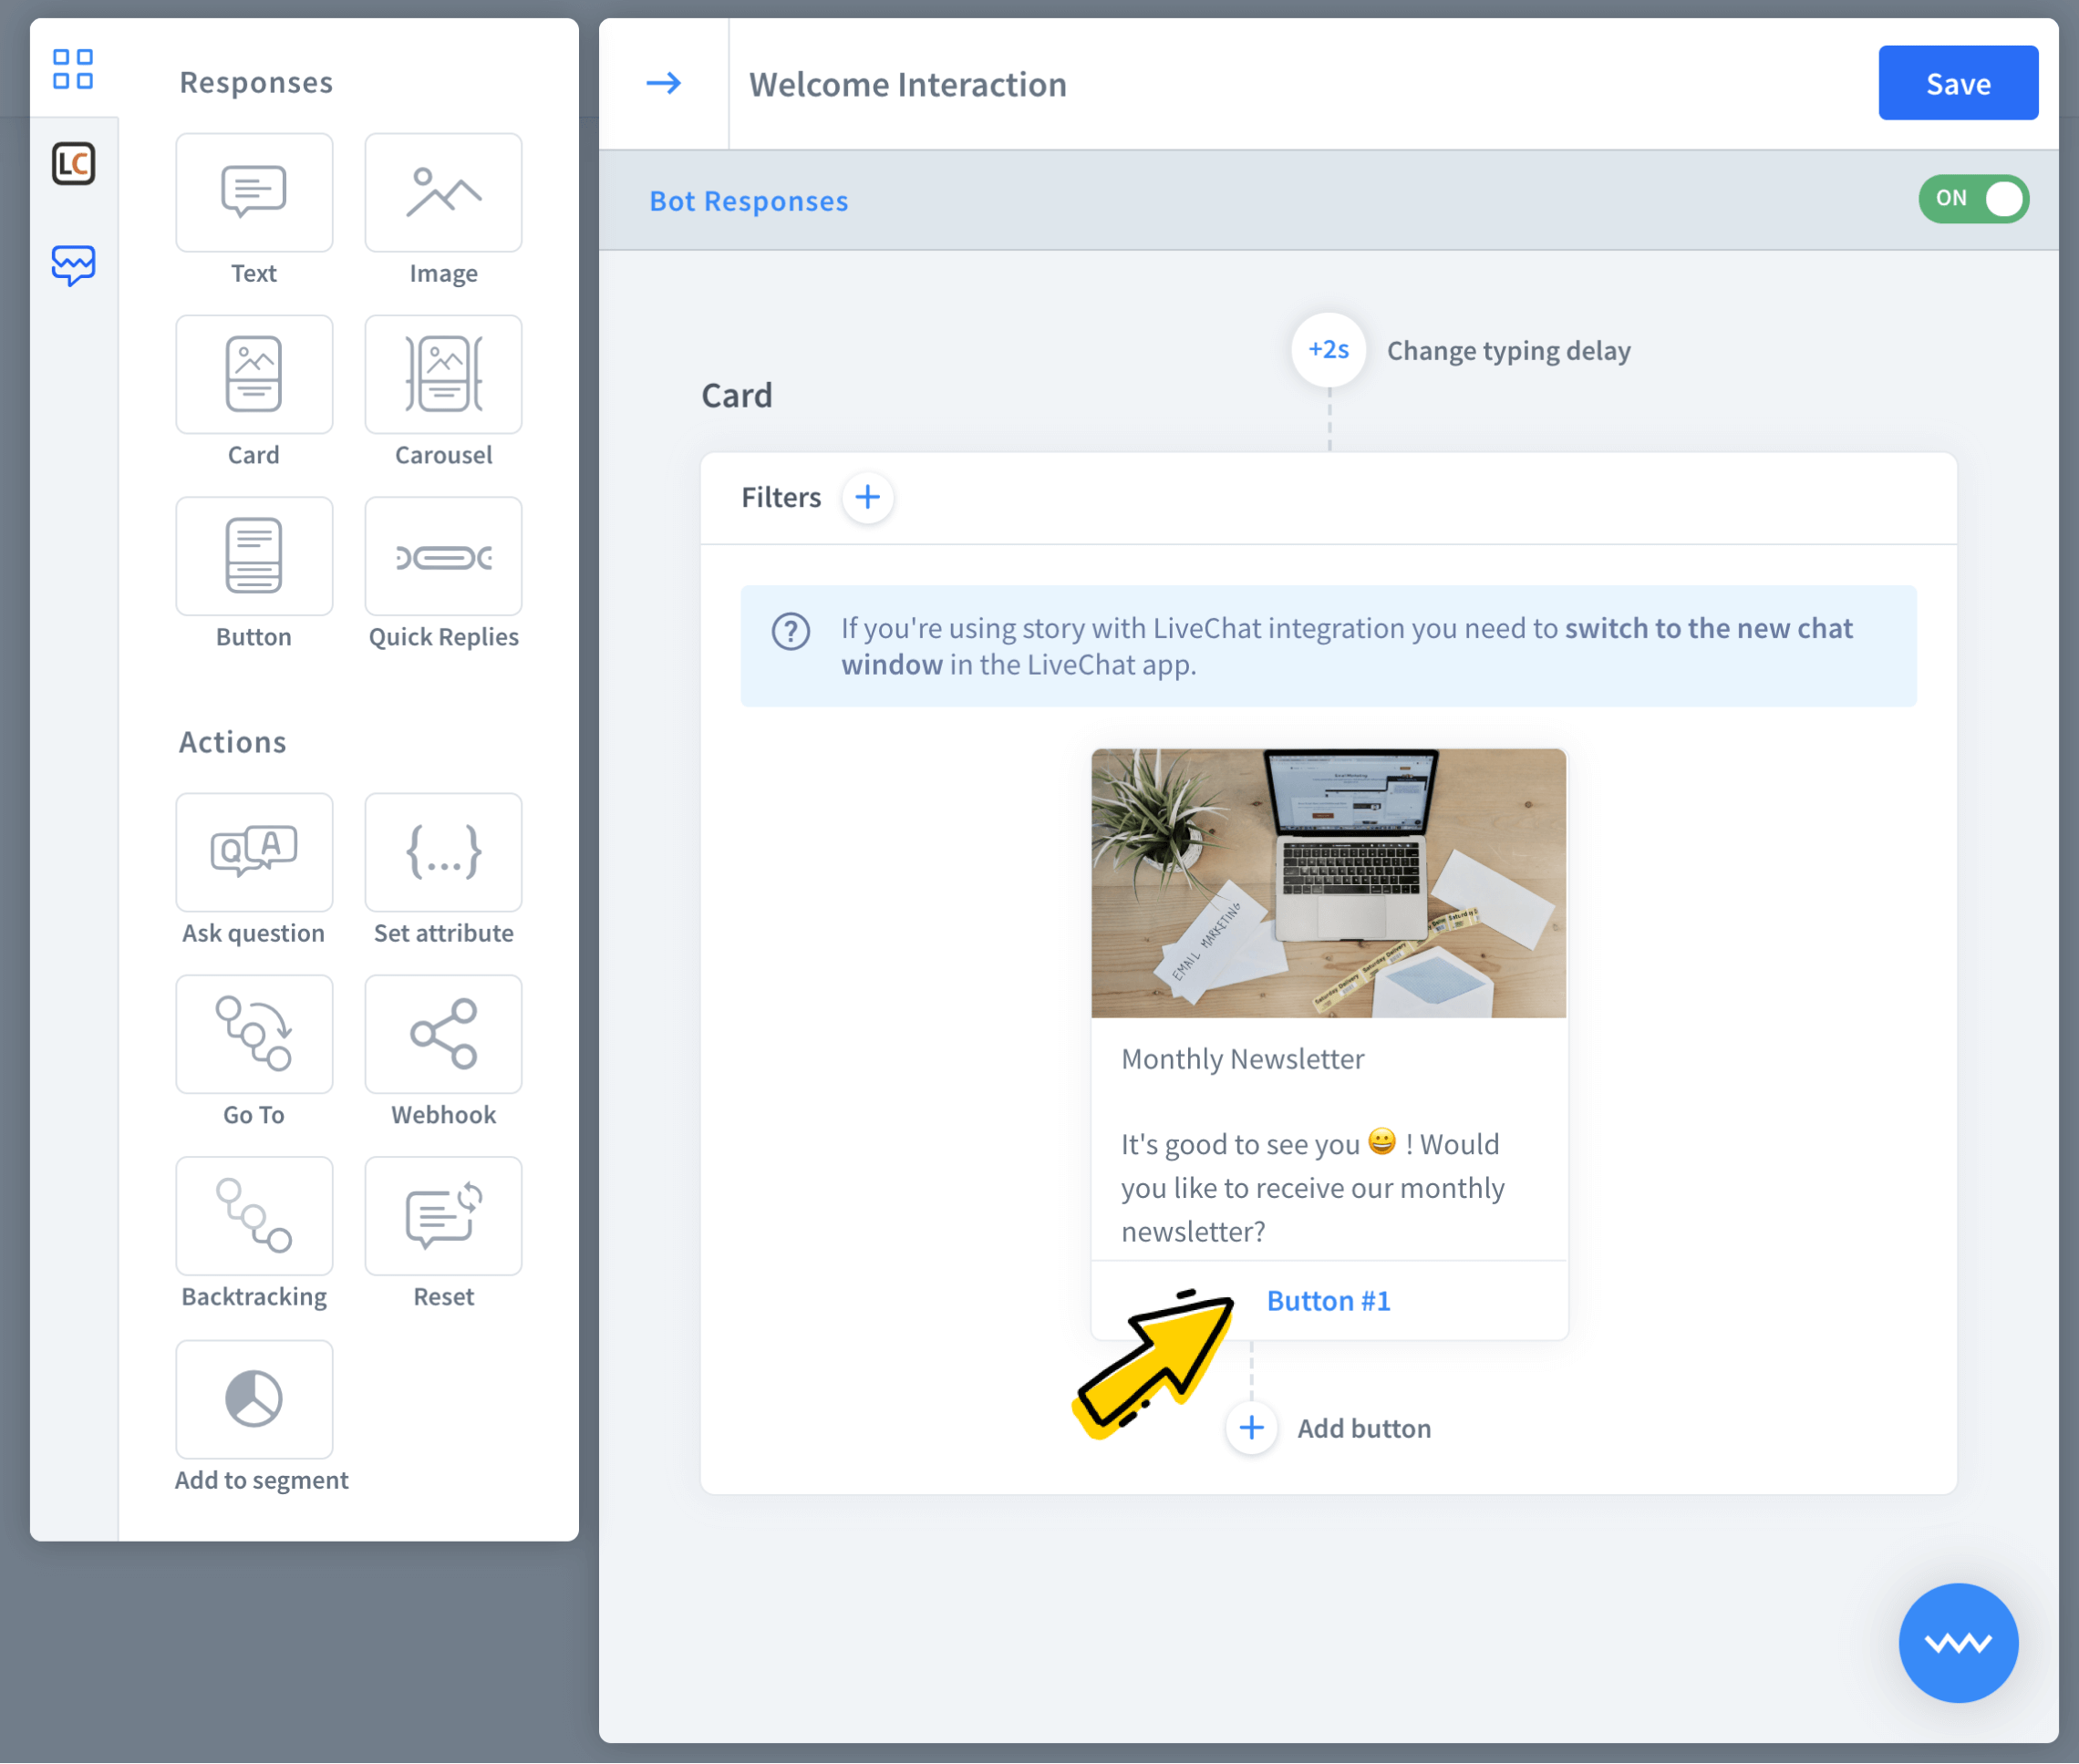The image size is (2079, 1764).
Task: Open the stories grid view in sidebar
Action: pyautogui.click(x=75, y=69)
